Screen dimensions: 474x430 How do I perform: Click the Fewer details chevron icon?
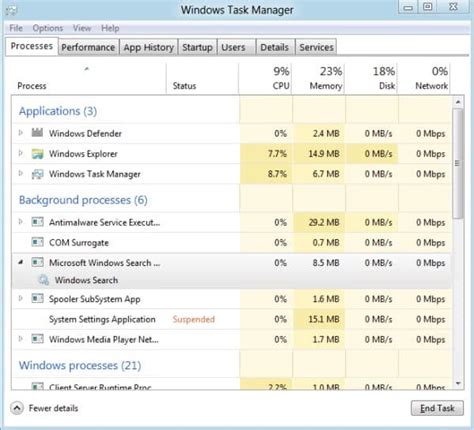pyautogui.click(x=17, y=408)
